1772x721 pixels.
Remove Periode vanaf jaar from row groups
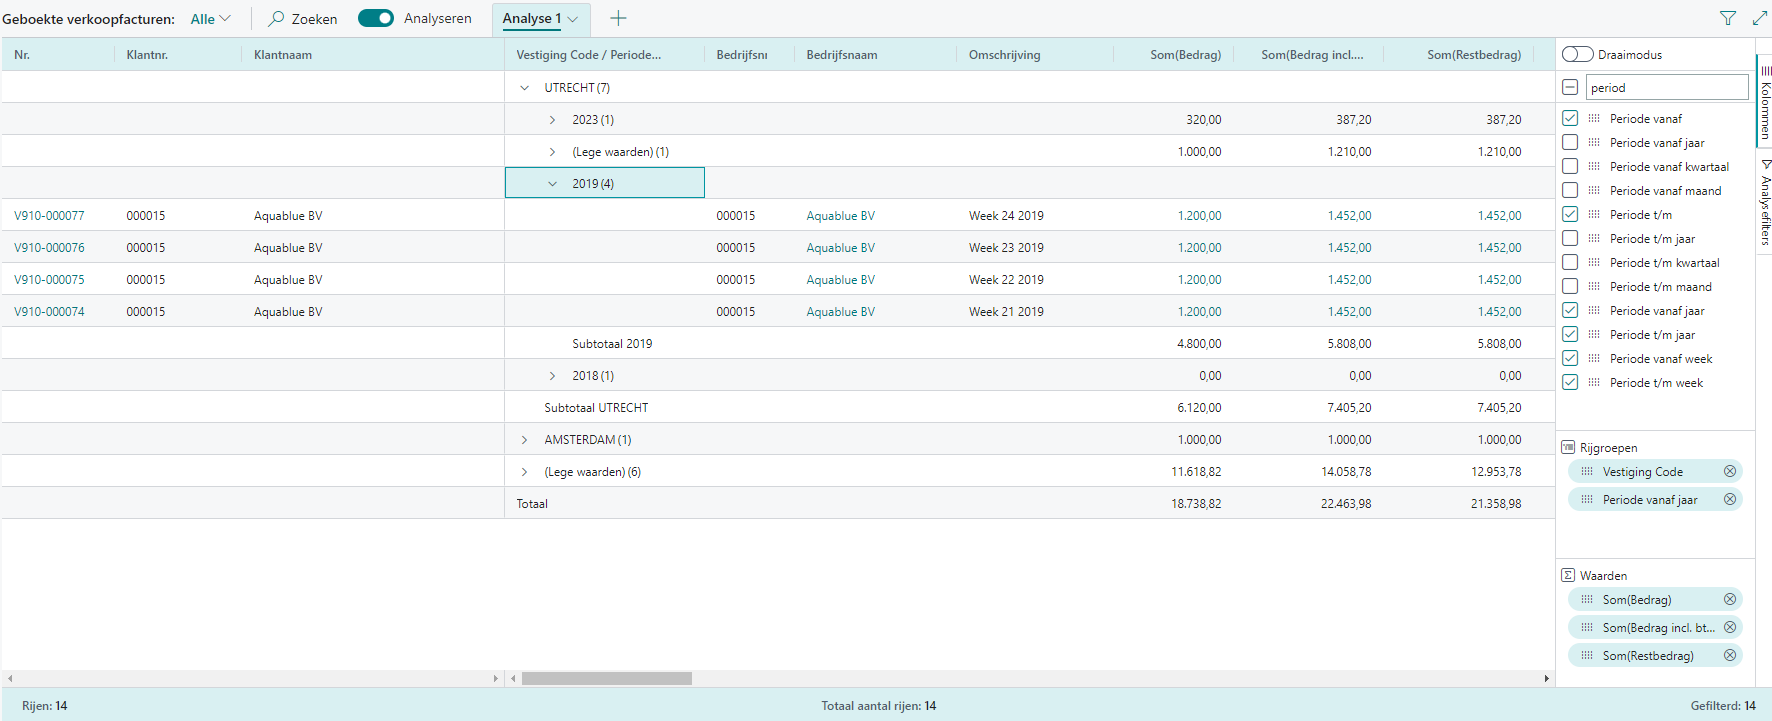click(1729, 499)
